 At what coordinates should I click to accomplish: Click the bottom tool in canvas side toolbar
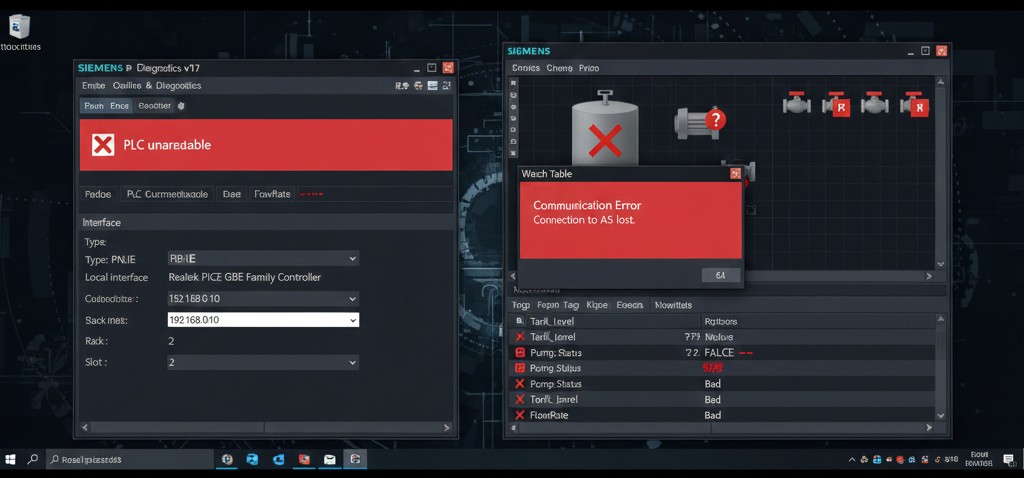tap(513, 152)
